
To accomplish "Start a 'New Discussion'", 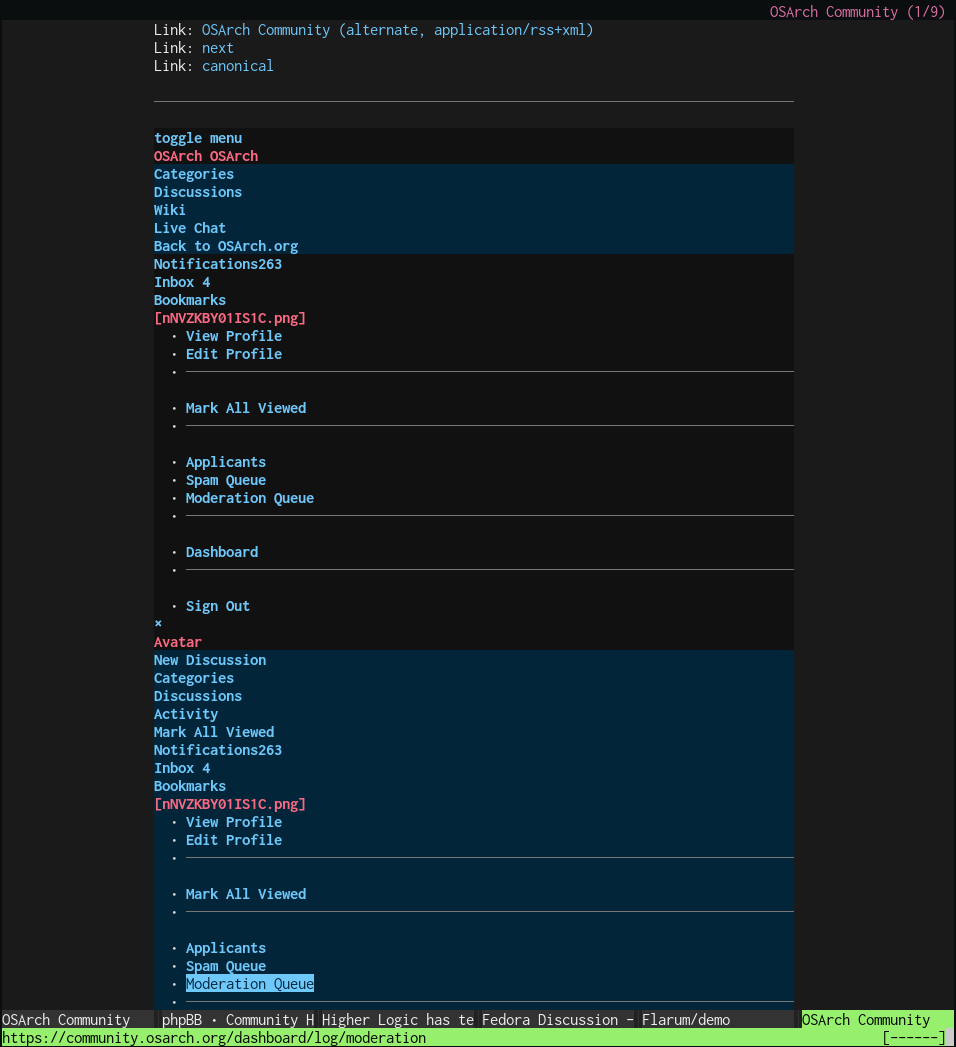I will point(210,660).
